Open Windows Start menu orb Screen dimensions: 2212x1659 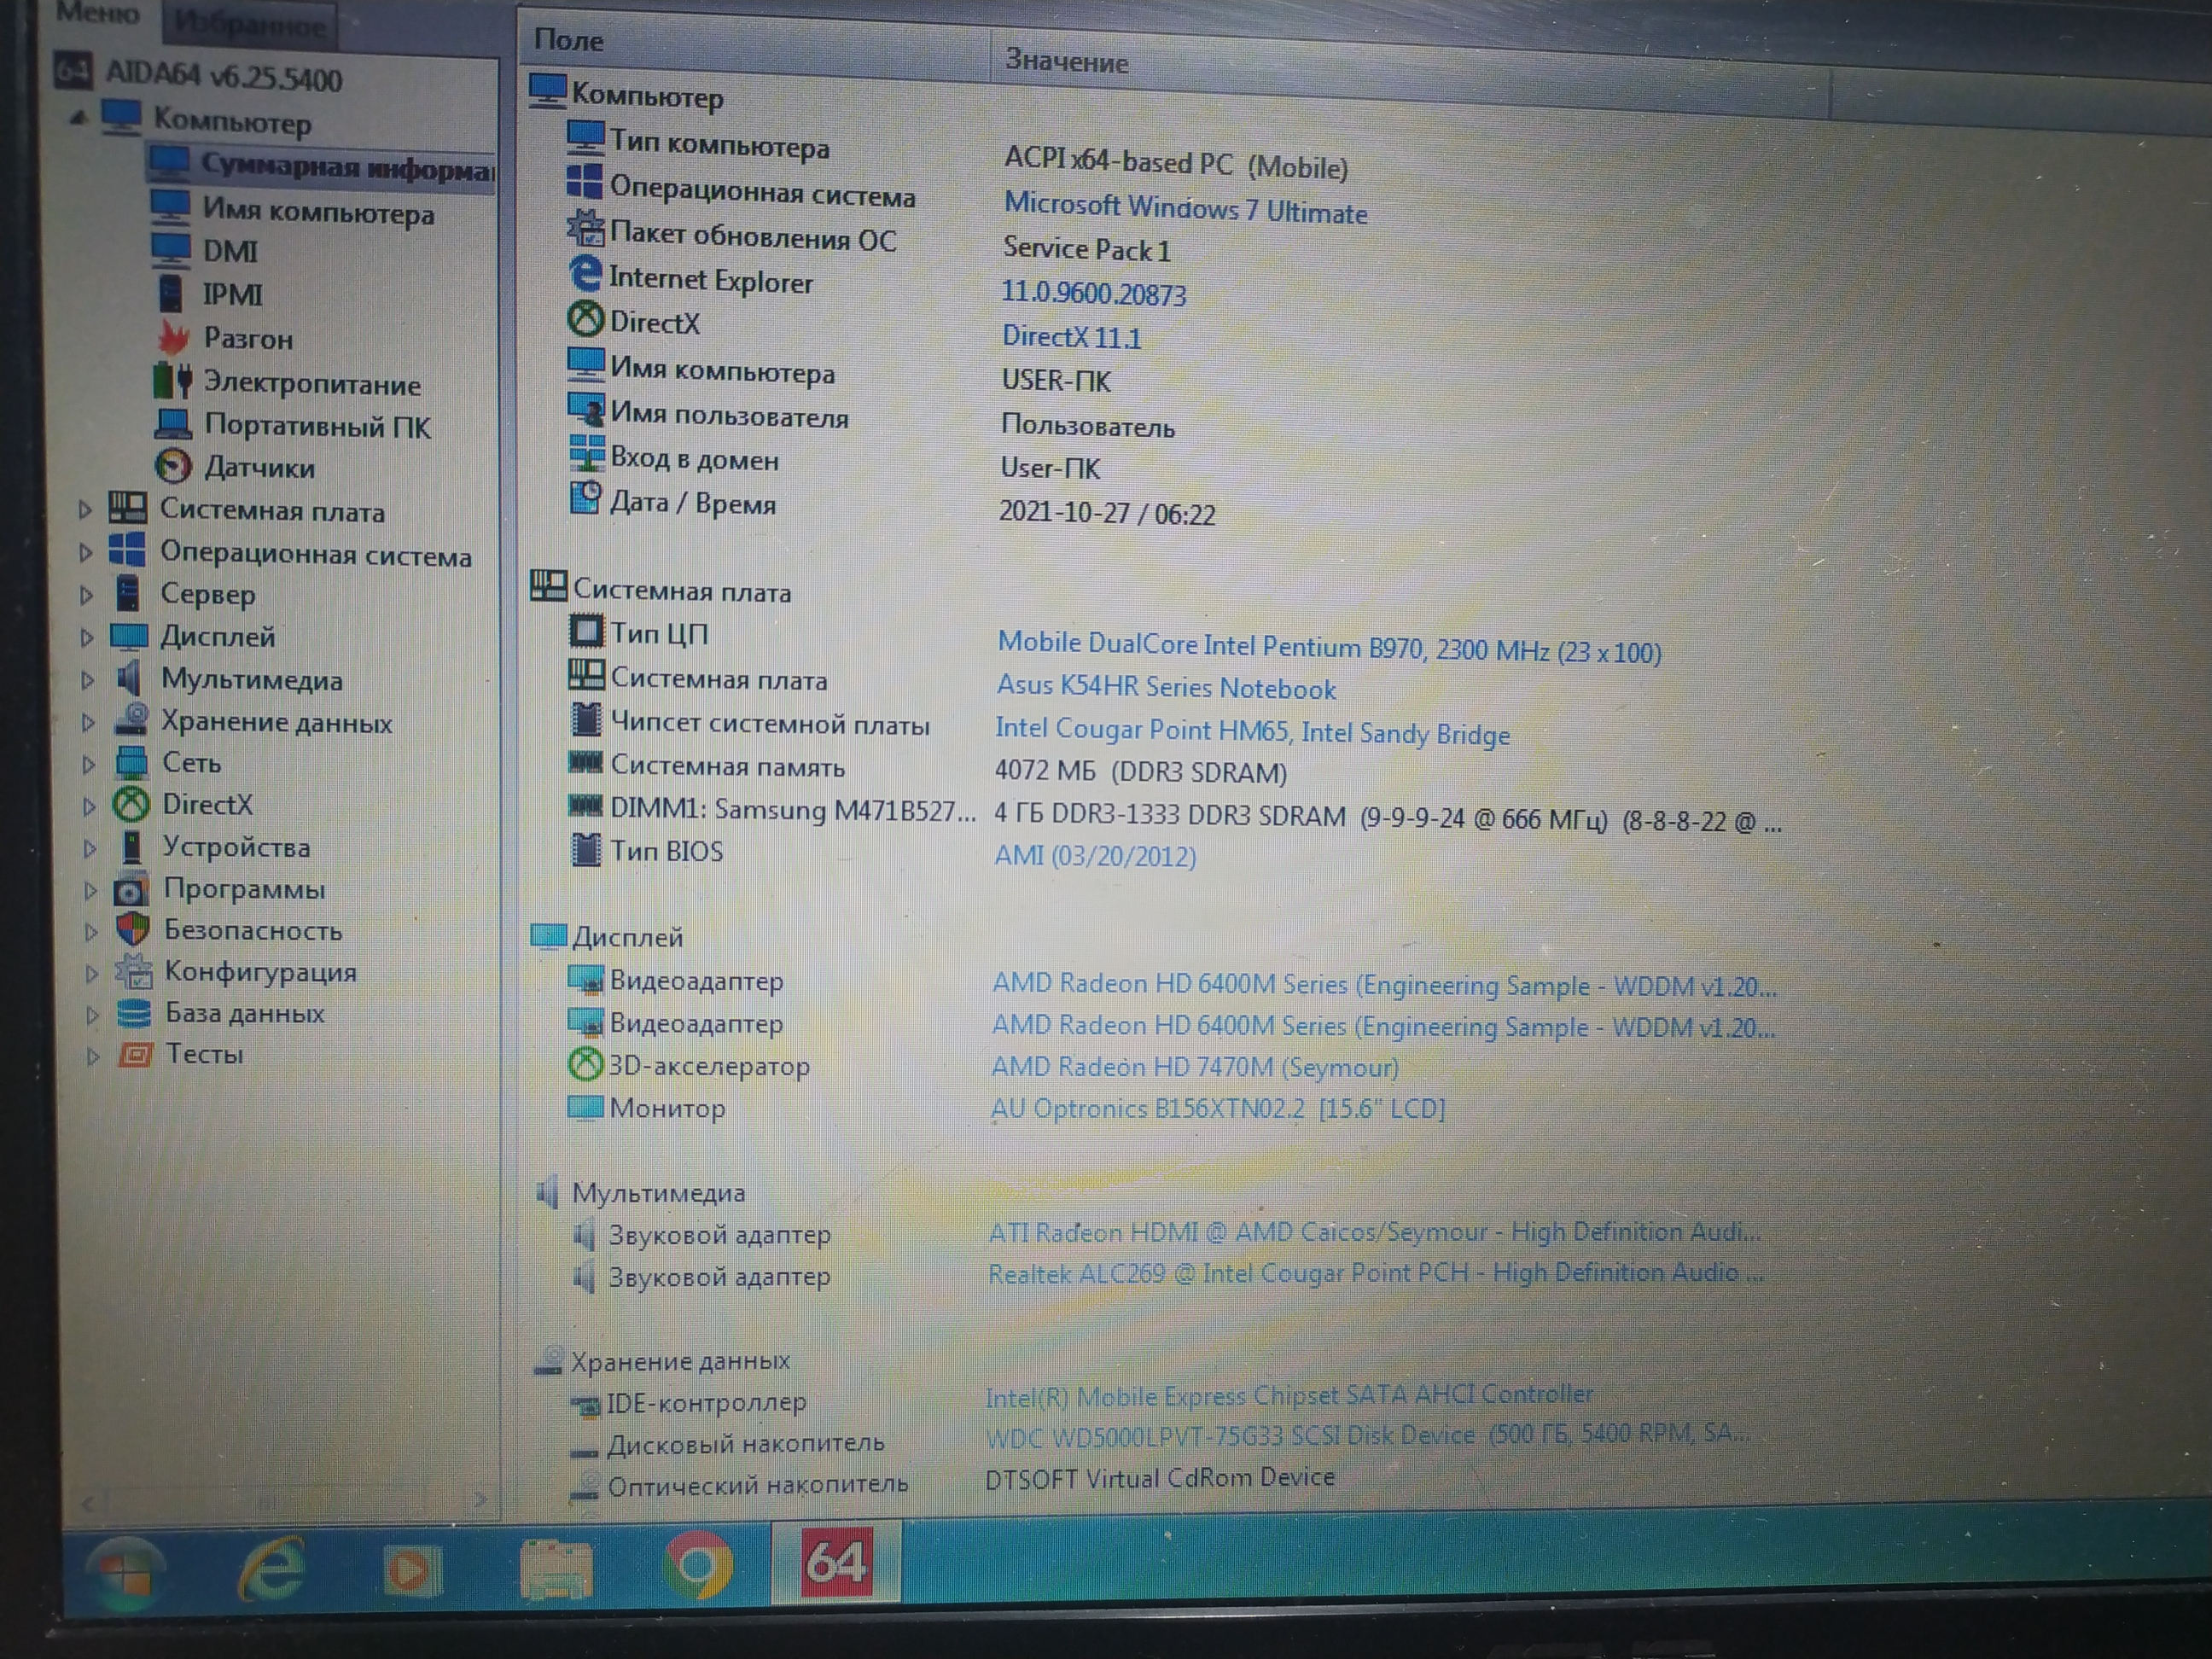pos(126,1573)
